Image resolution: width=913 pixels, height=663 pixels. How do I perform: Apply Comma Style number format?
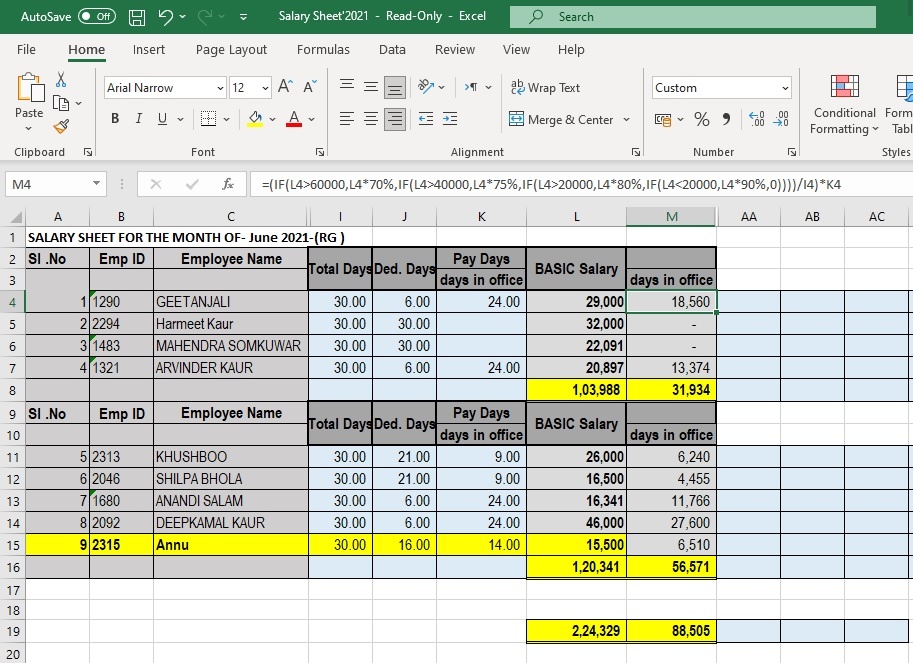coord(726,119)
